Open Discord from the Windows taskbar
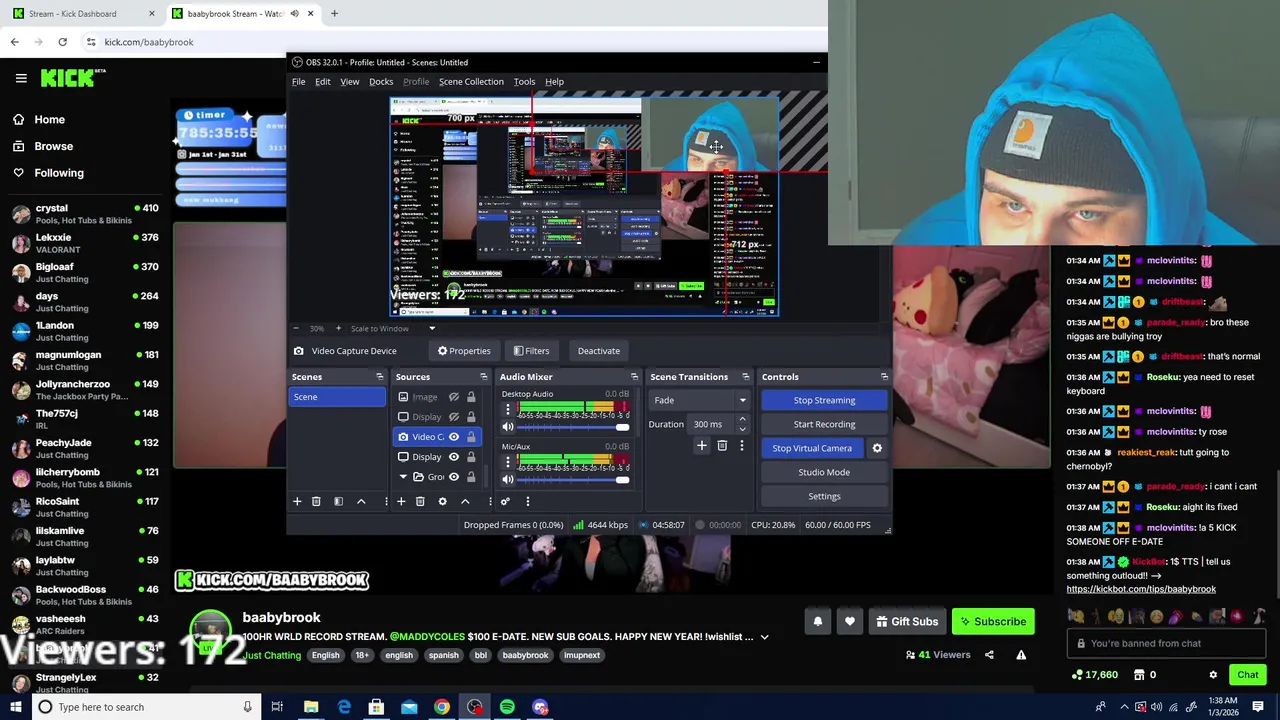Viewport: 1280px width, 720px height. pyautogui.click(x=540, y=707)
